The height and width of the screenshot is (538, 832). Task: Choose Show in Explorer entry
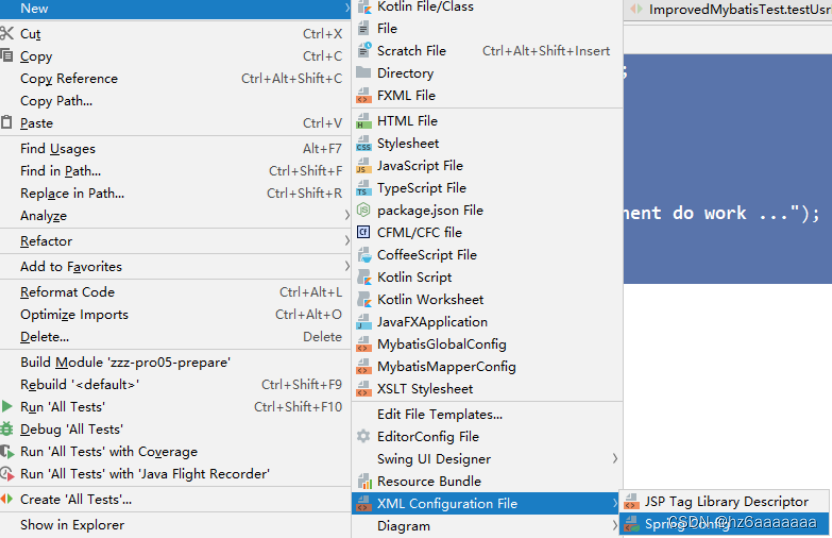click(175, 525)
